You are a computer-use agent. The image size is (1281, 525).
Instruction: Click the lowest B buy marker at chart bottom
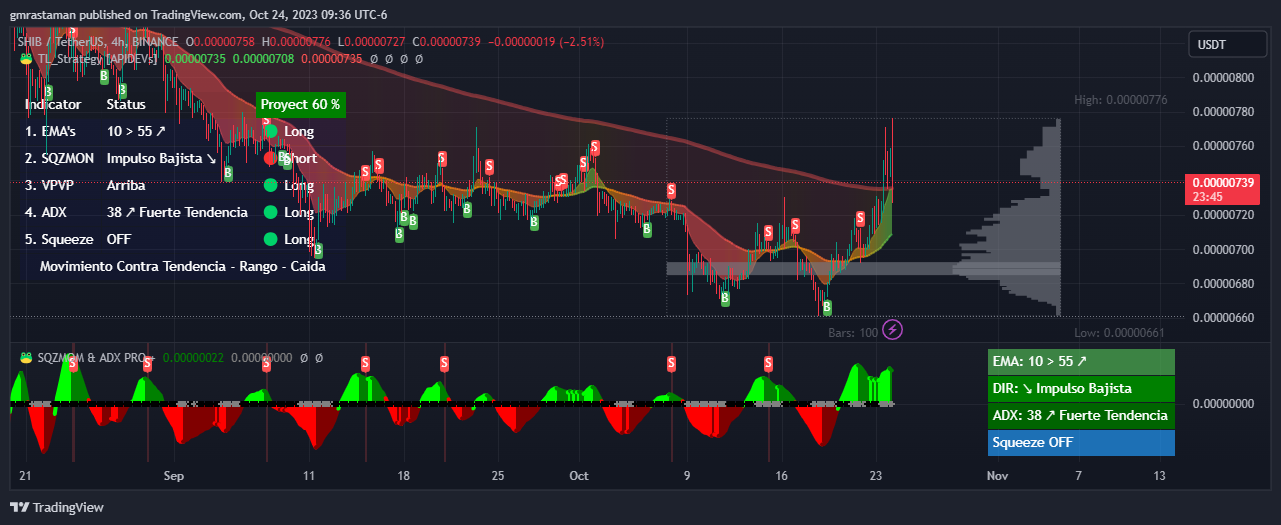coord(827,306)
